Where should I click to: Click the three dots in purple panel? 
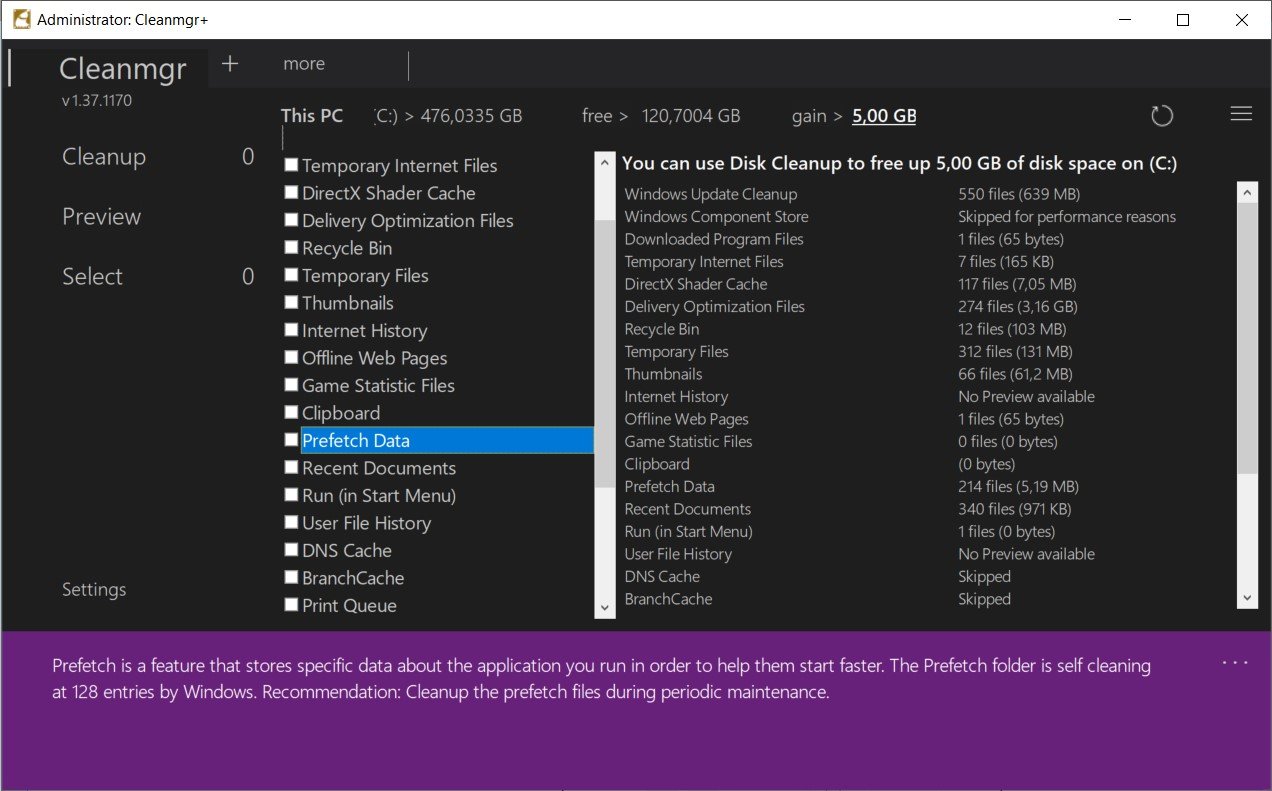(x=1235, y=663)
